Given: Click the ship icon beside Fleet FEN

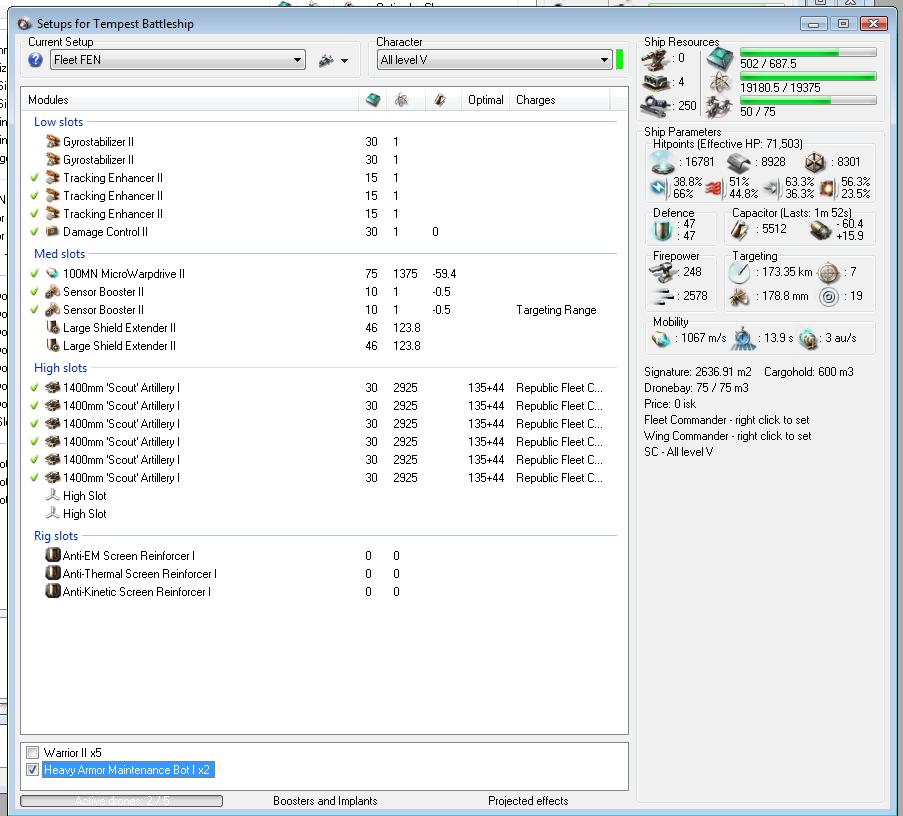Looking at the screenshot, I should tap(327, 60).
